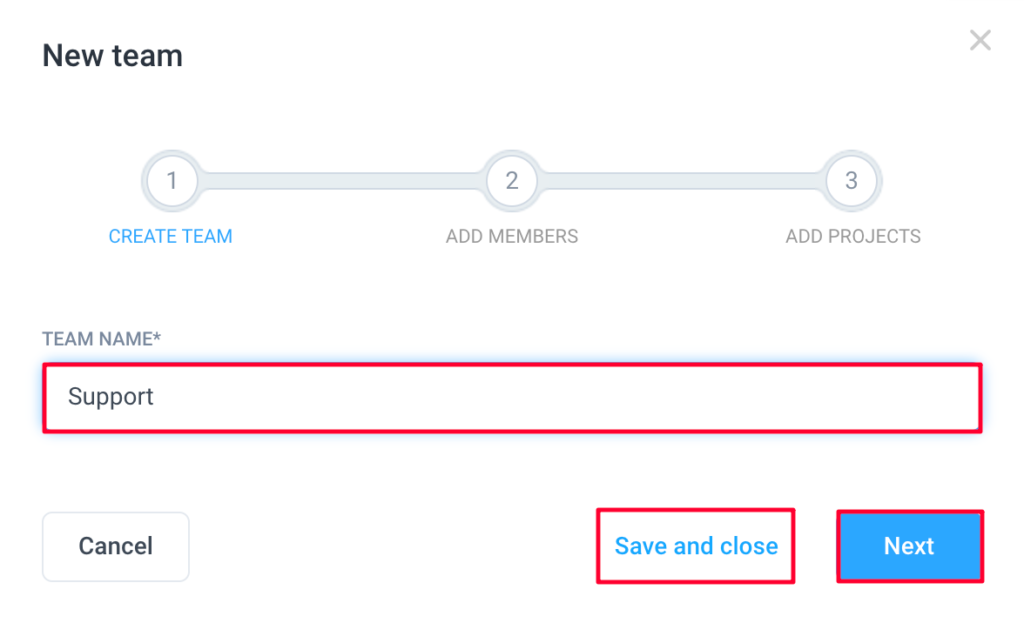Jump to step 2 circle

512,181
